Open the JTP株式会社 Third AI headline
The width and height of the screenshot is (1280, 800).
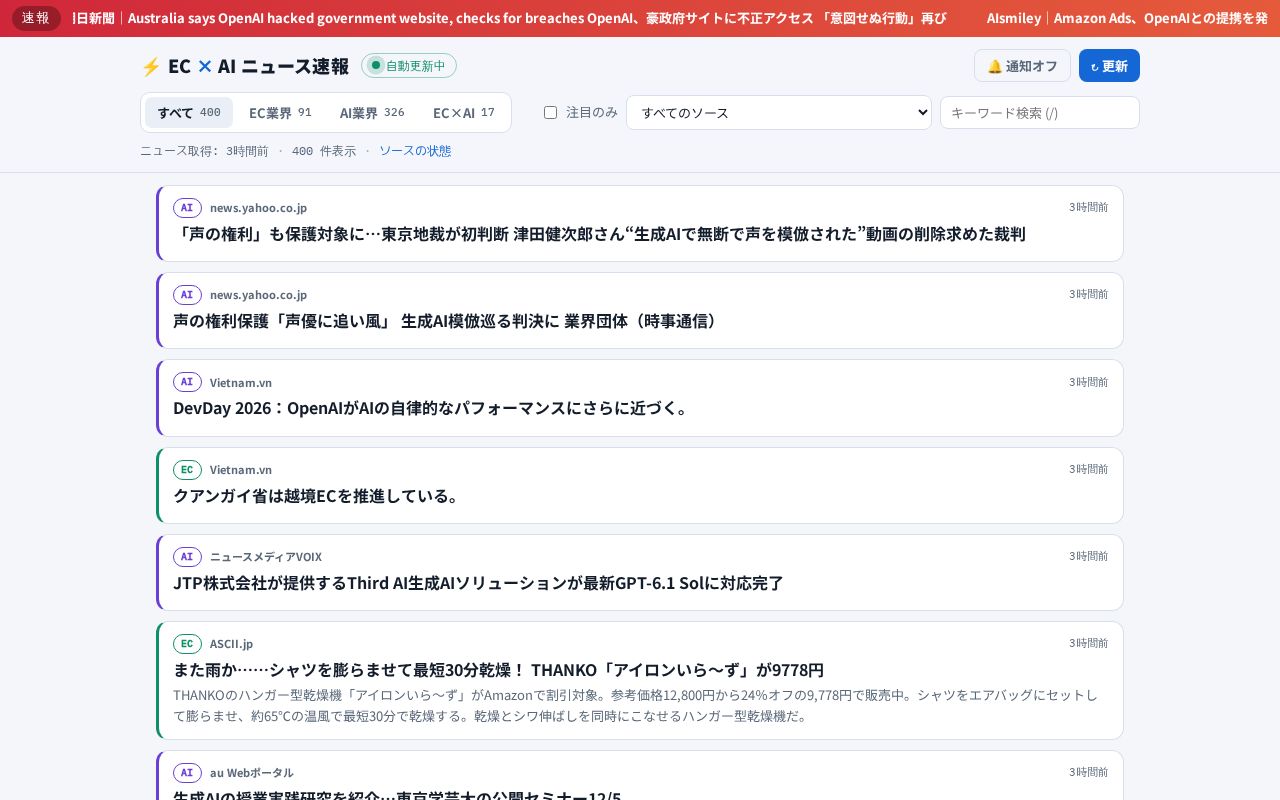point(478,582)
